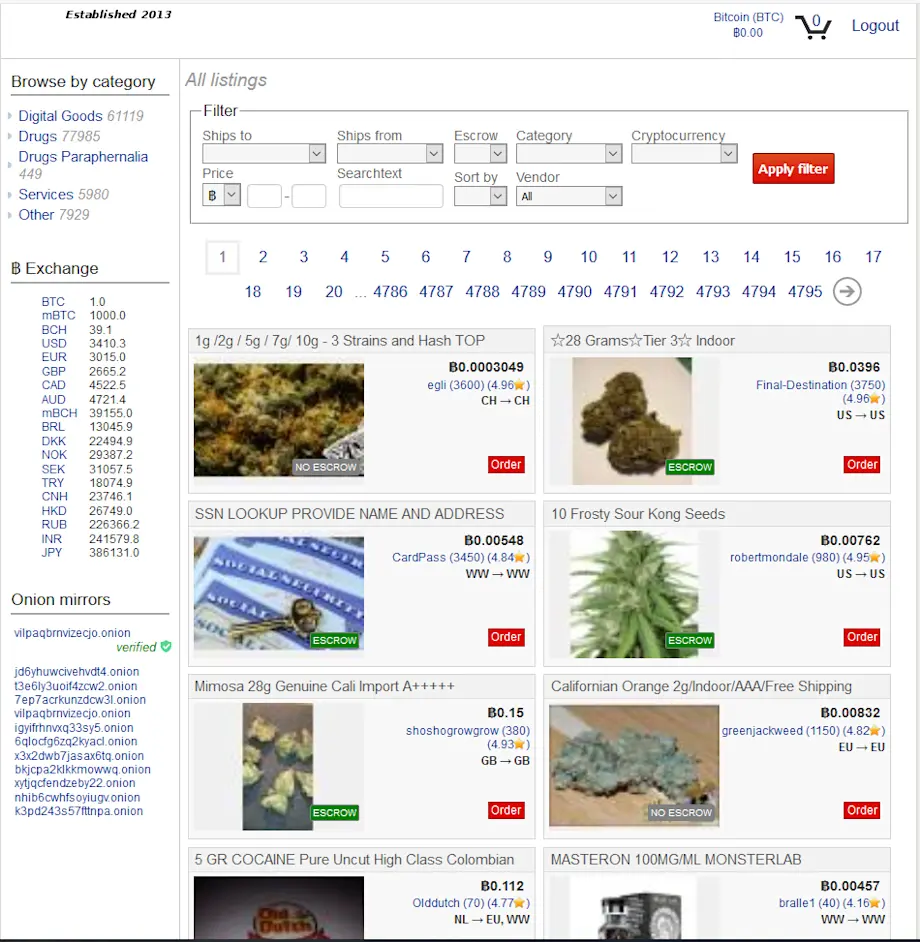Open the shopping cart icon
The height and width of the screenshot is (942, 920).
click(x=813, y=26)
